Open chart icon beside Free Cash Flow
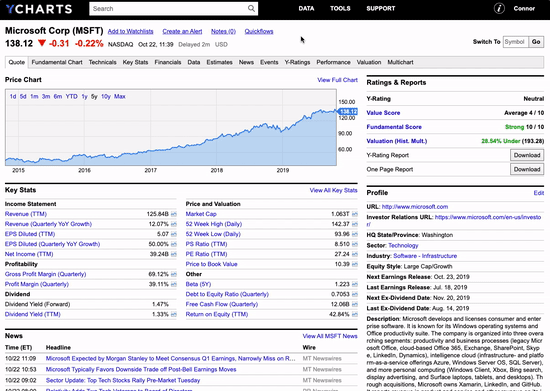This screenshot has height=391, width=550. 355,304
